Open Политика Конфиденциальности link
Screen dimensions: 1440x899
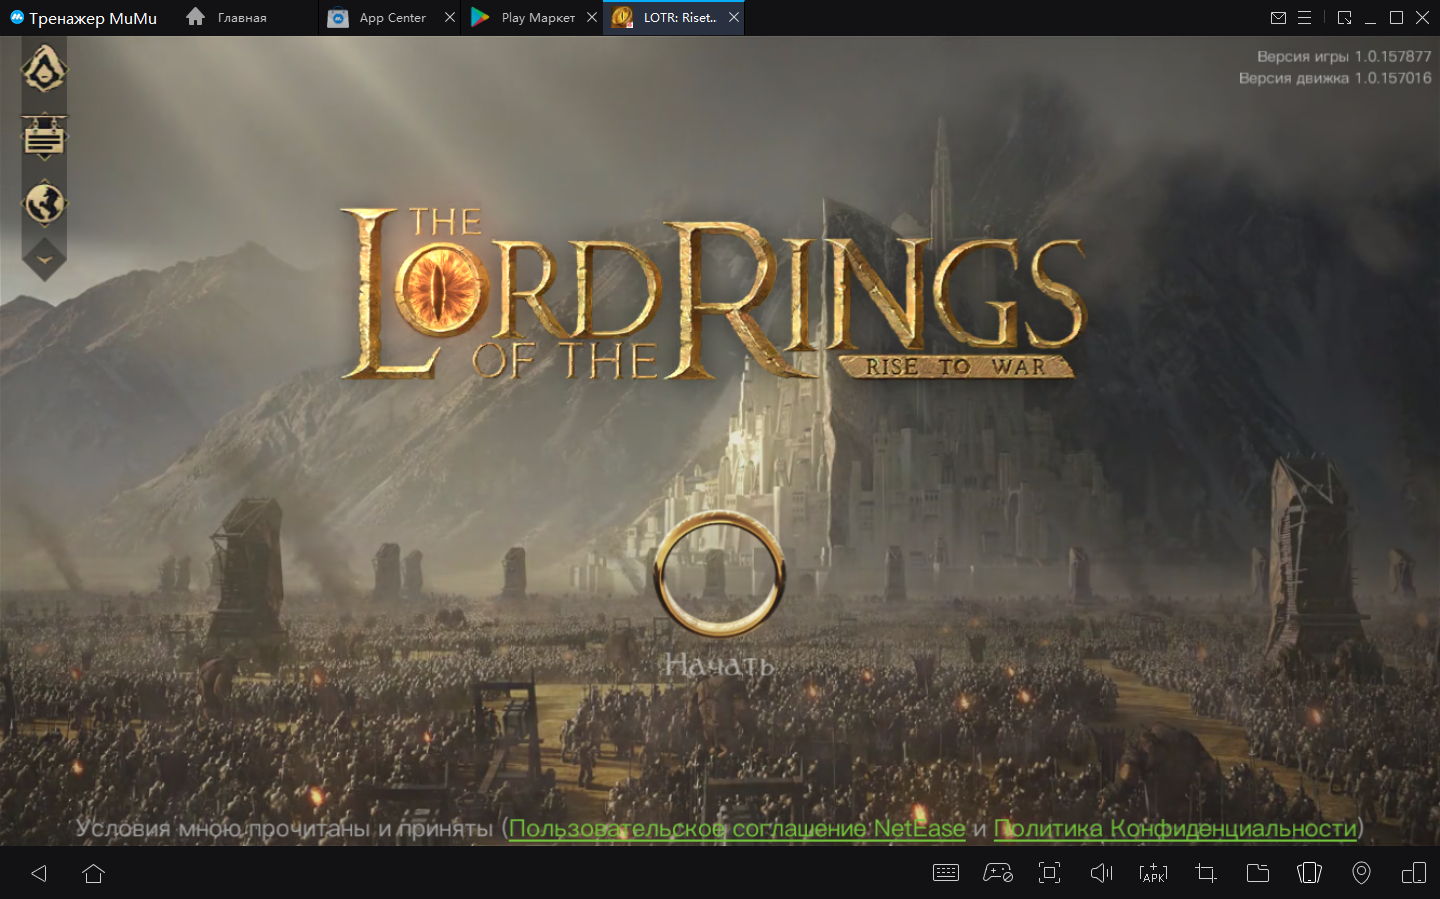(x=1176, y=829)
